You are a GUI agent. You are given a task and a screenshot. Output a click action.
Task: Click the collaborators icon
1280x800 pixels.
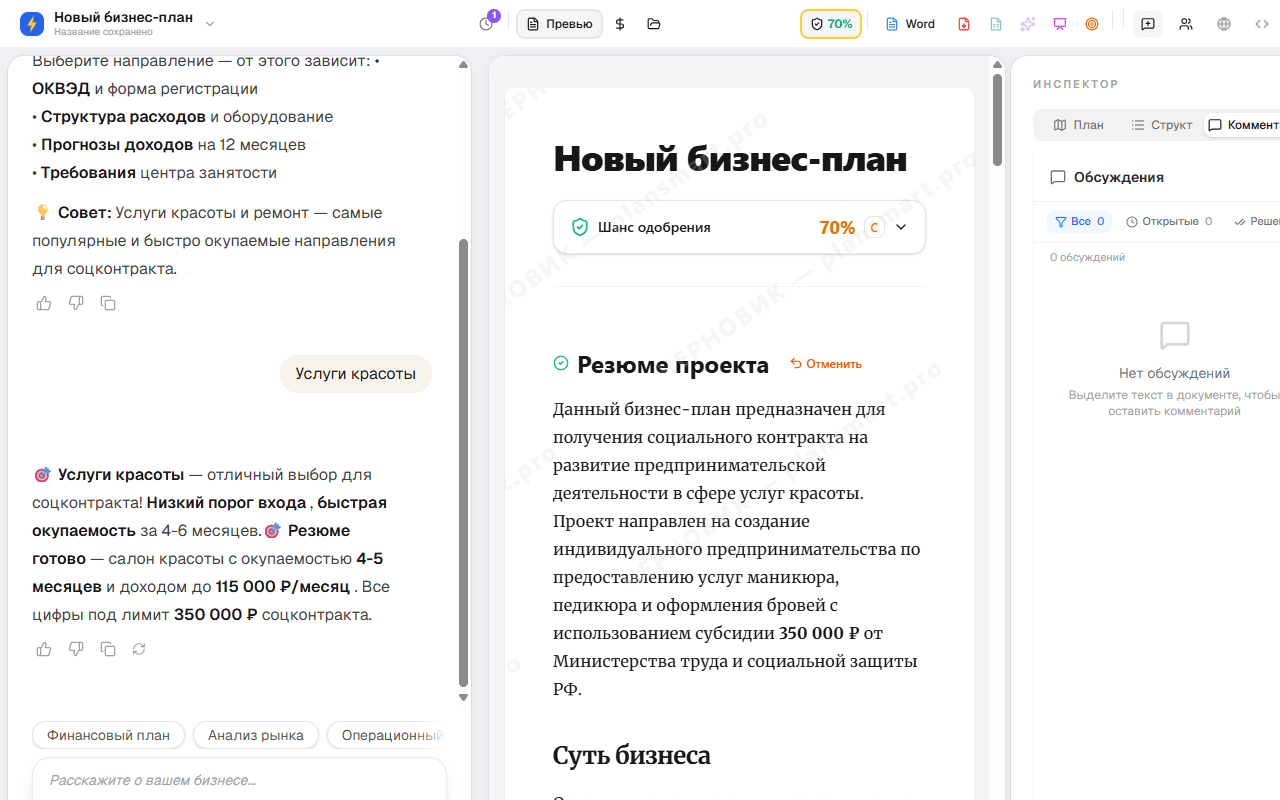pos(1185,23)
